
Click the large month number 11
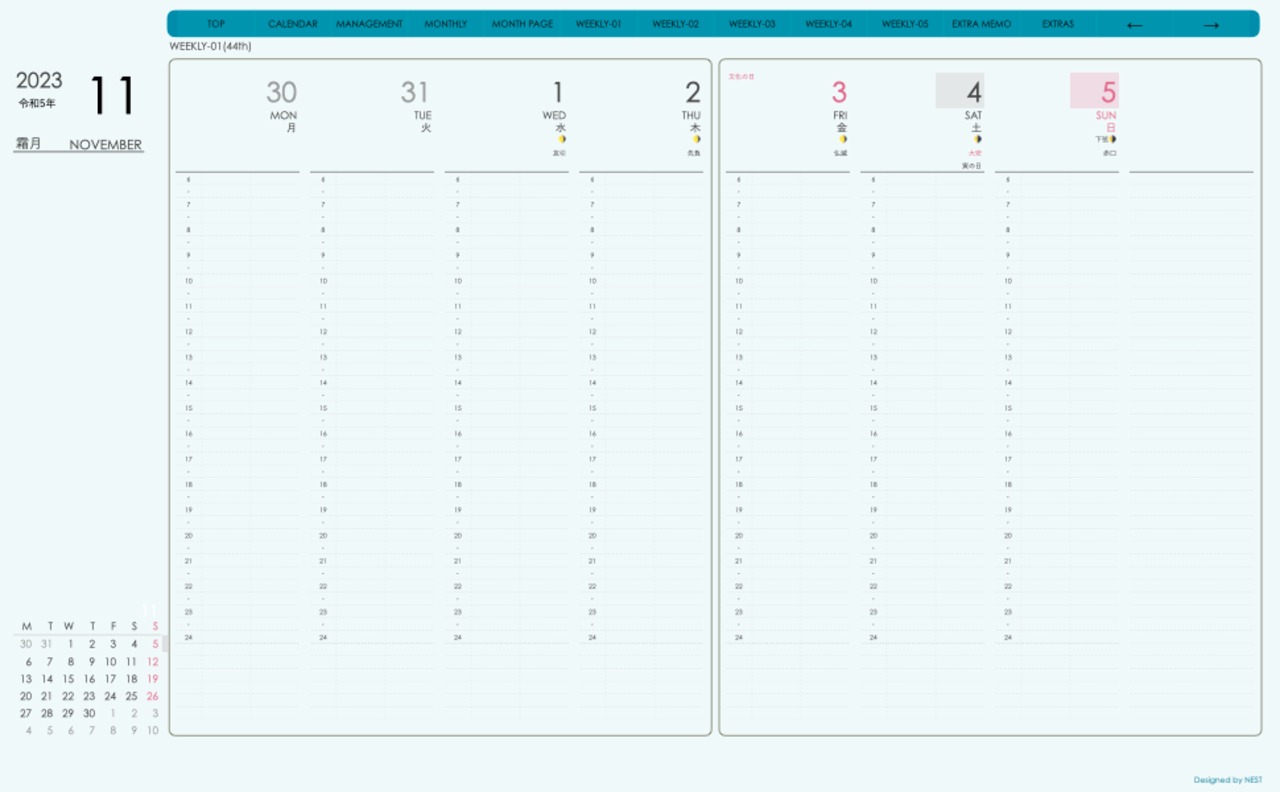point(112,95)
